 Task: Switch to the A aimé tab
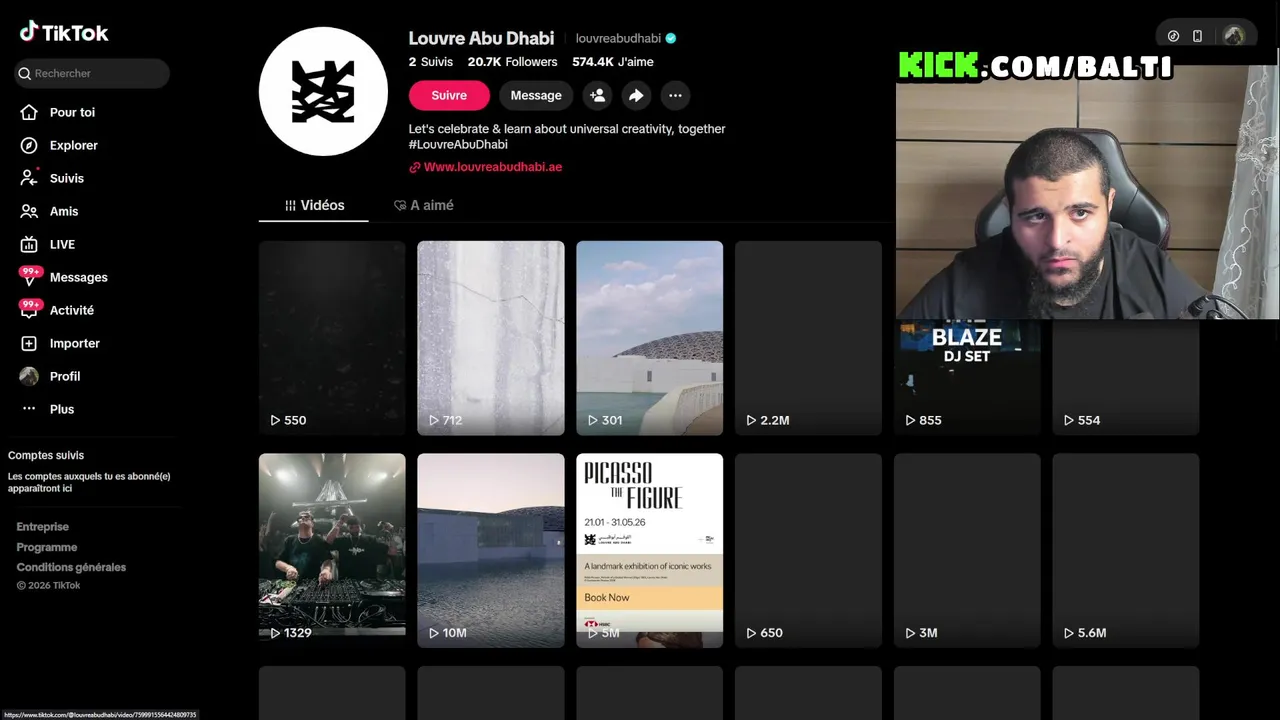(424, 205)
